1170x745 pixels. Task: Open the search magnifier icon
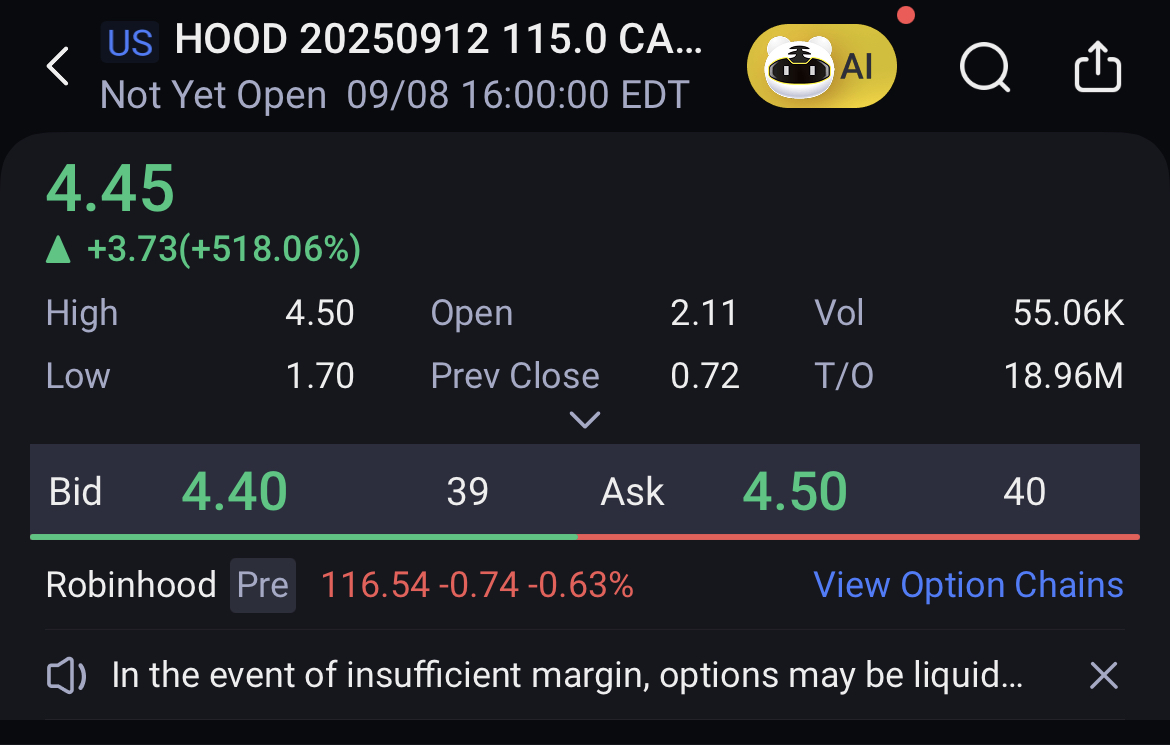[985, 67]
